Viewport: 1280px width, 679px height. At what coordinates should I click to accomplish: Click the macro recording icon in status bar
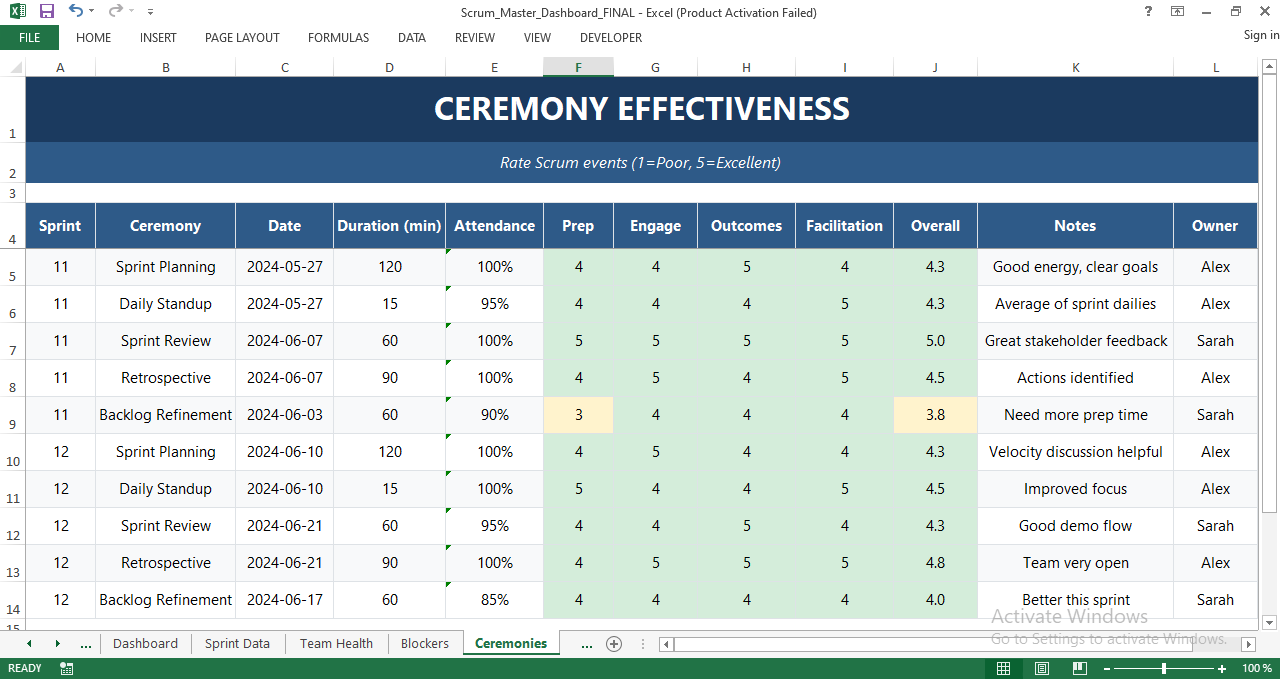[x=66, y=668]
